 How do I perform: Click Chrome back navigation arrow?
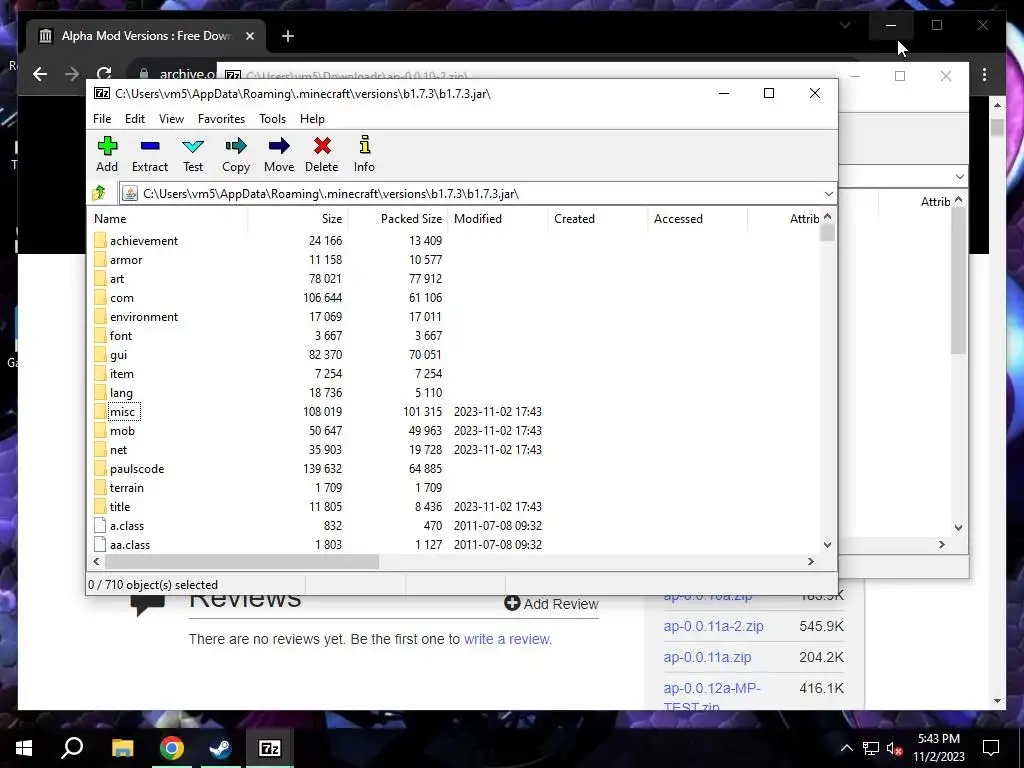point(40,74)
